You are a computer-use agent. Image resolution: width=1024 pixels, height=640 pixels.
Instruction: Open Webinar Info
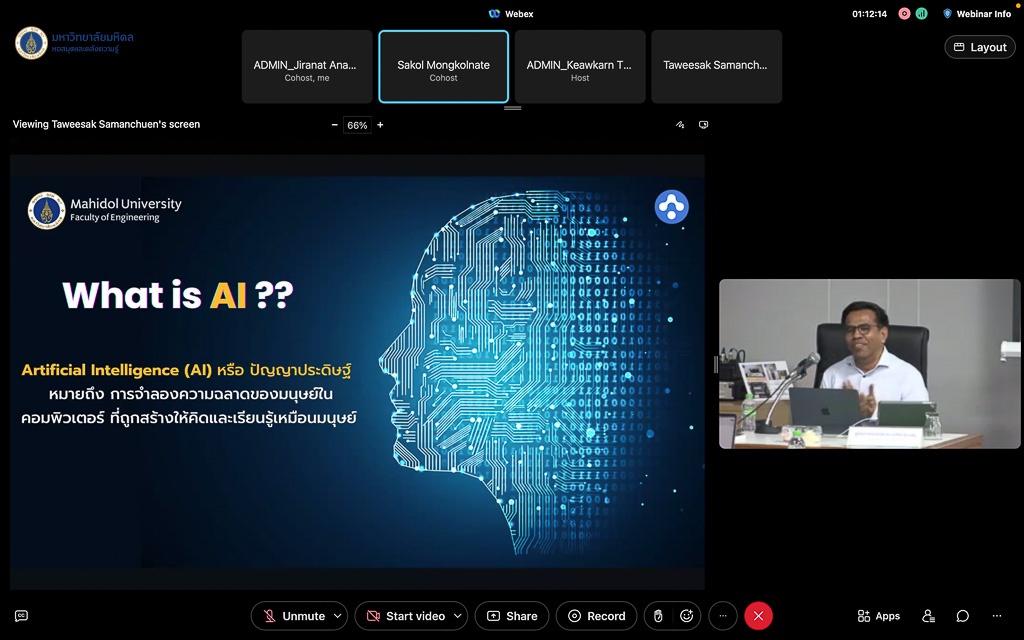976,14
